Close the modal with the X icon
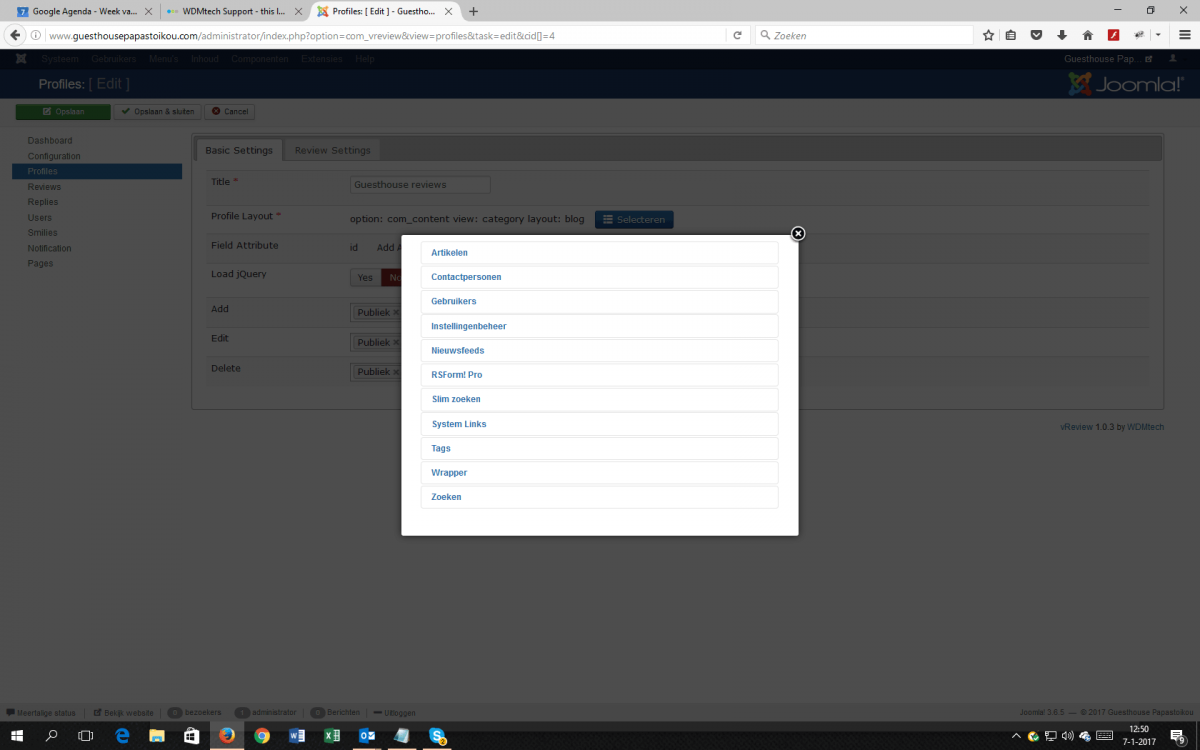The height and width of the screenshot is (750, 1200). pos(798,234)
